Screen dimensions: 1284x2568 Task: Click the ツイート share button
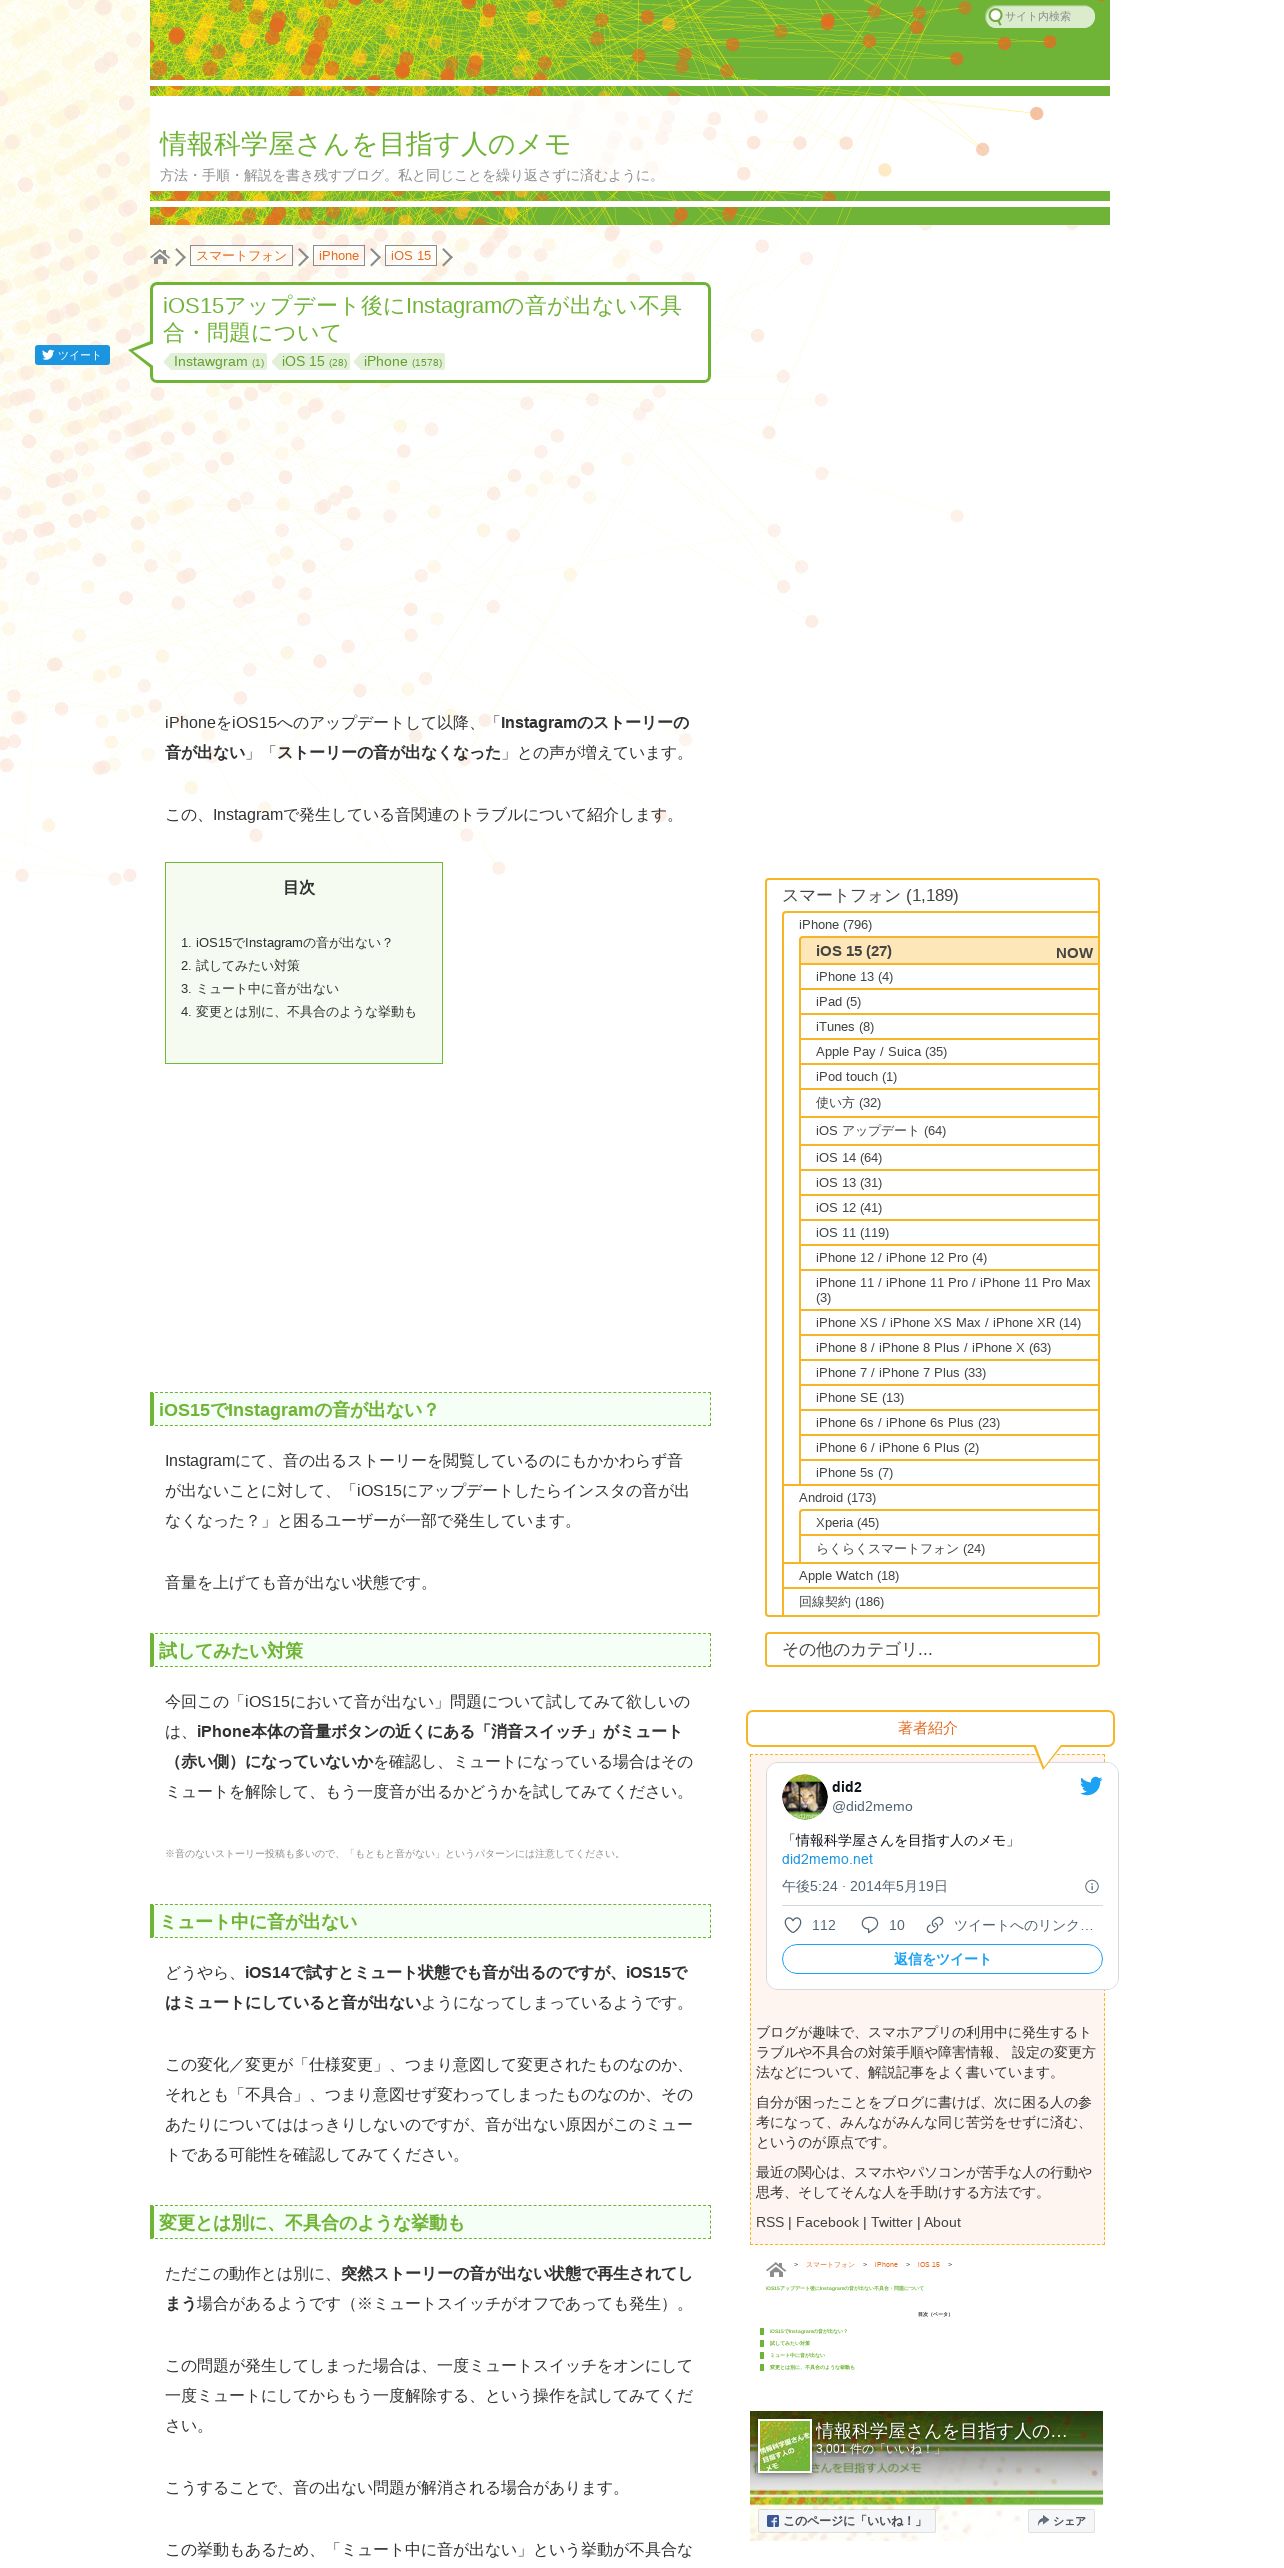click(x=72, y=355)
